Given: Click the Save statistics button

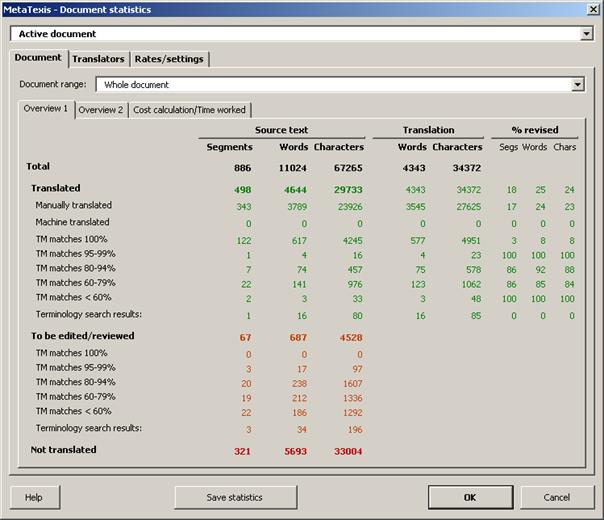Looking at the screenshot, I should (235, 497).
